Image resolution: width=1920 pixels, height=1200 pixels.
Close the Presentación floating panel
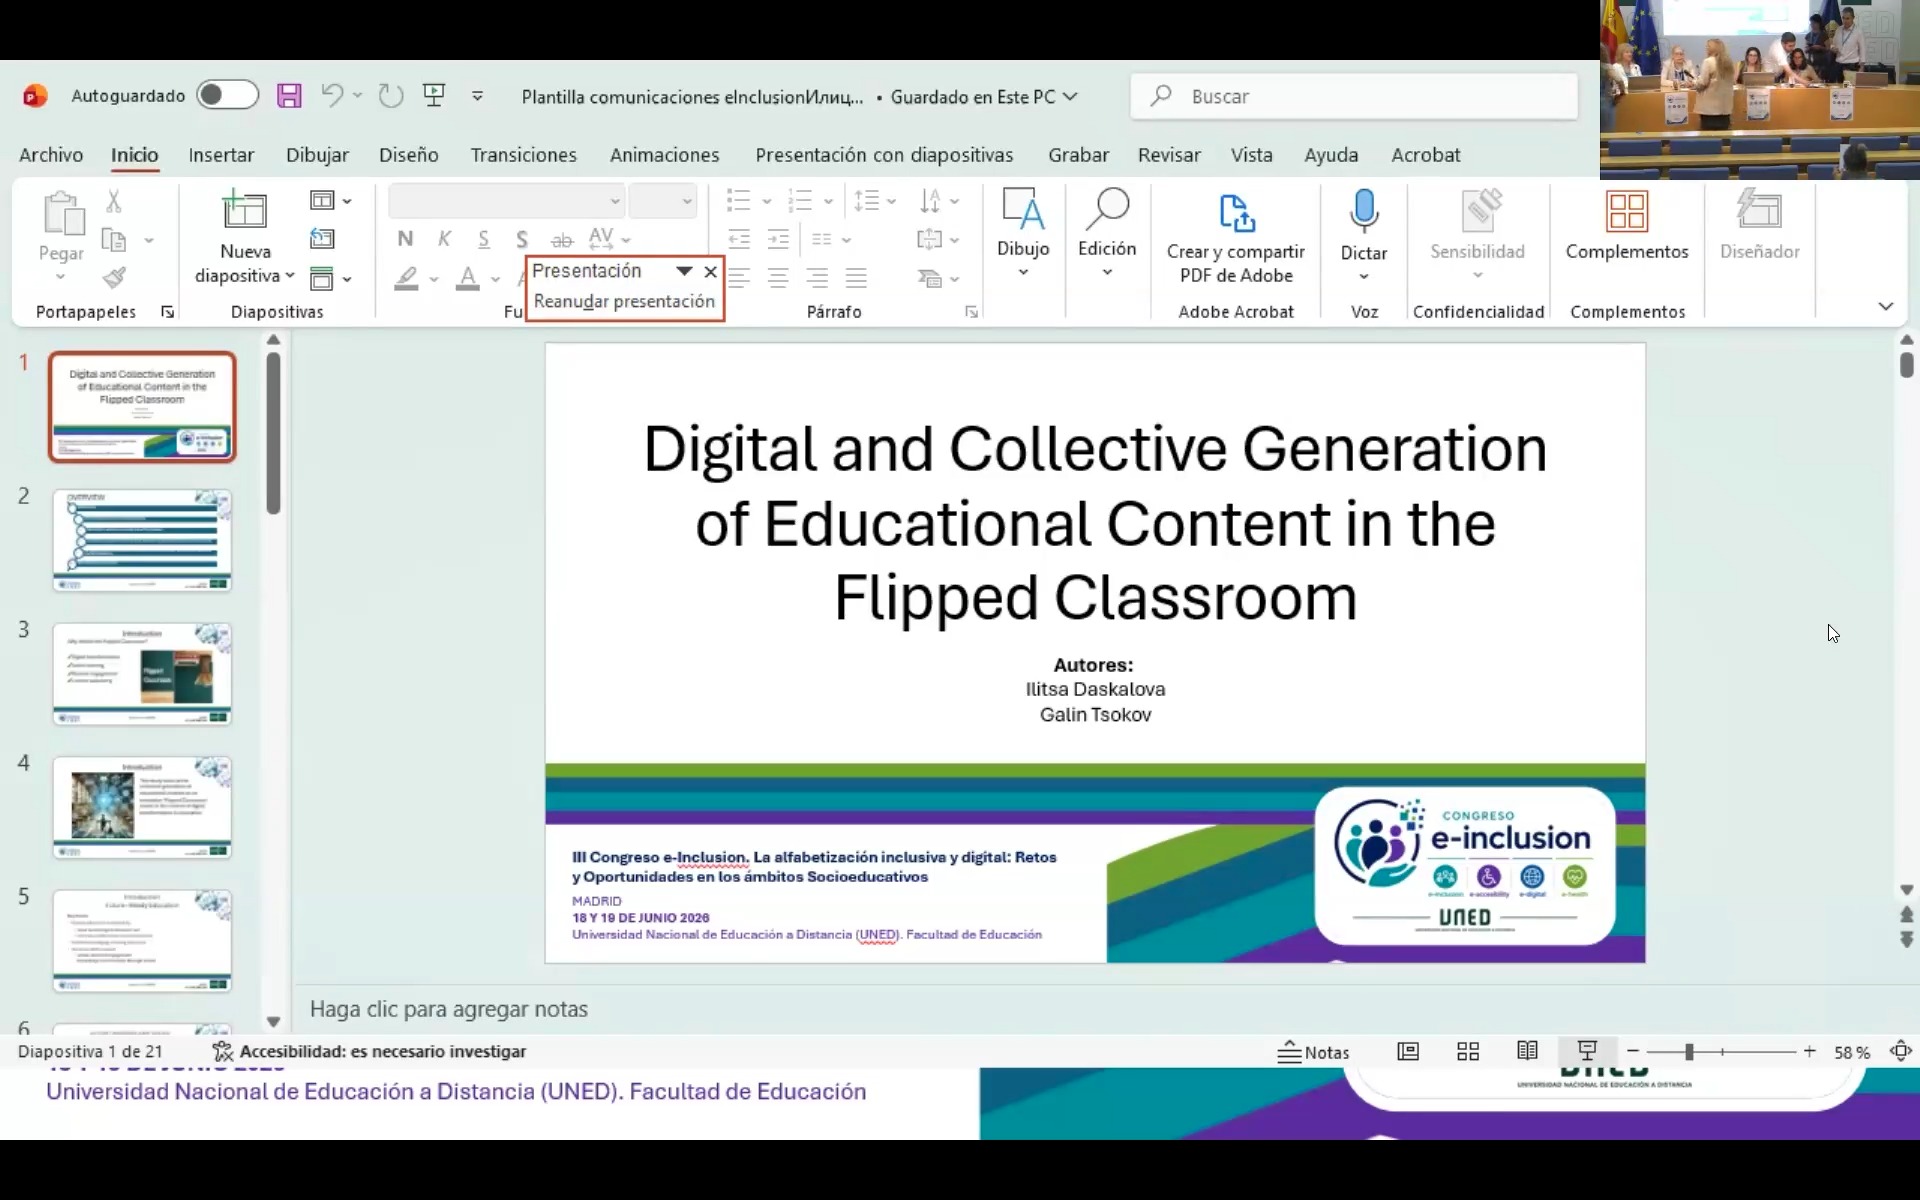710,271
